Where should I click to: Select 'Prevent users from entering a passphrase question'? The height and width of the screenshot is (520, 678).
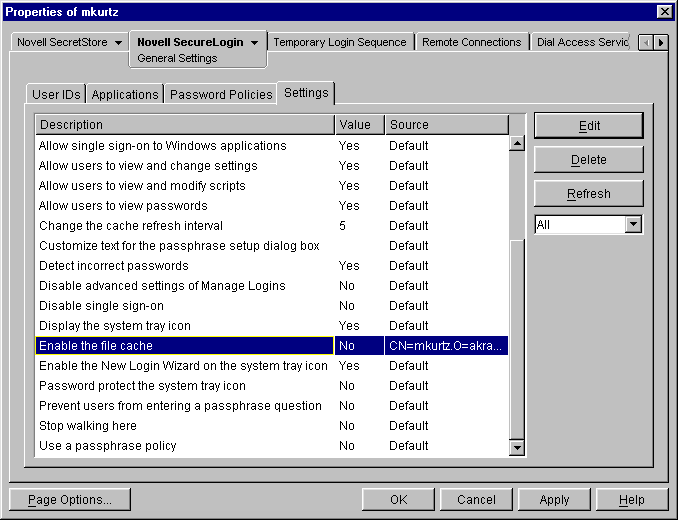point(272,405)
